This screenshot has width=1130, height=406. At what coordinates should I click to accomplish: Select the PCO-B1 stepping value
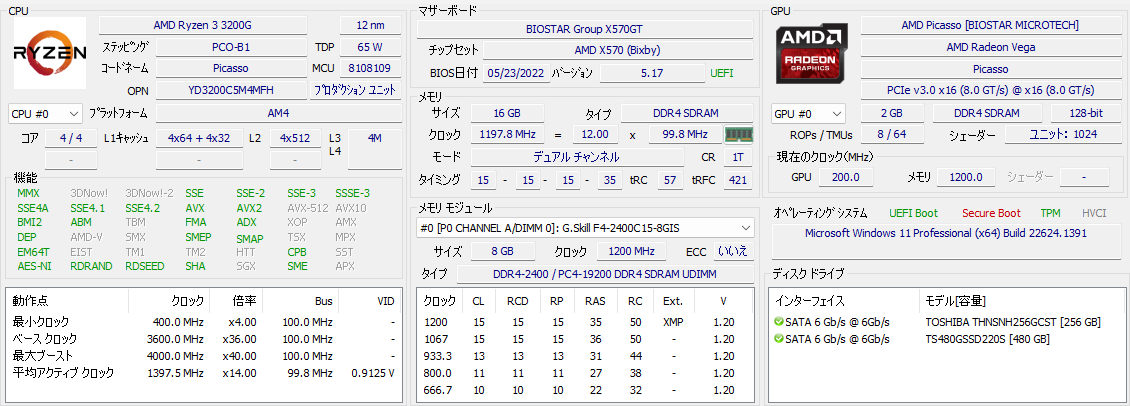(231, 47)
